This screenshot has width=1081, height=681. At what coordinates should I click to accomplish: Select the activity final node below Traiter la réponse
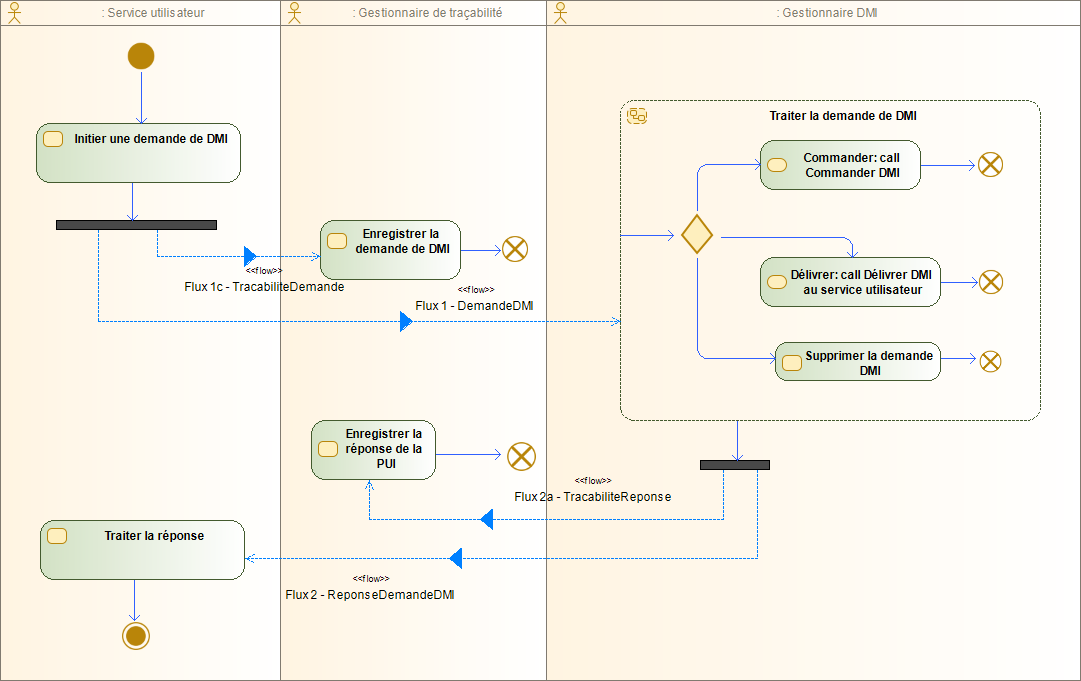[136, 635]
